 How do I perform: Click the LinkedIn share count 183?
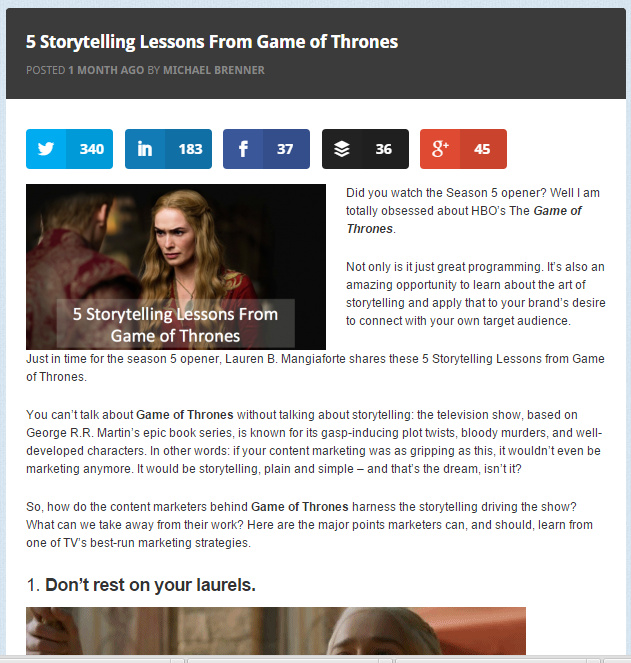point(190,149)
